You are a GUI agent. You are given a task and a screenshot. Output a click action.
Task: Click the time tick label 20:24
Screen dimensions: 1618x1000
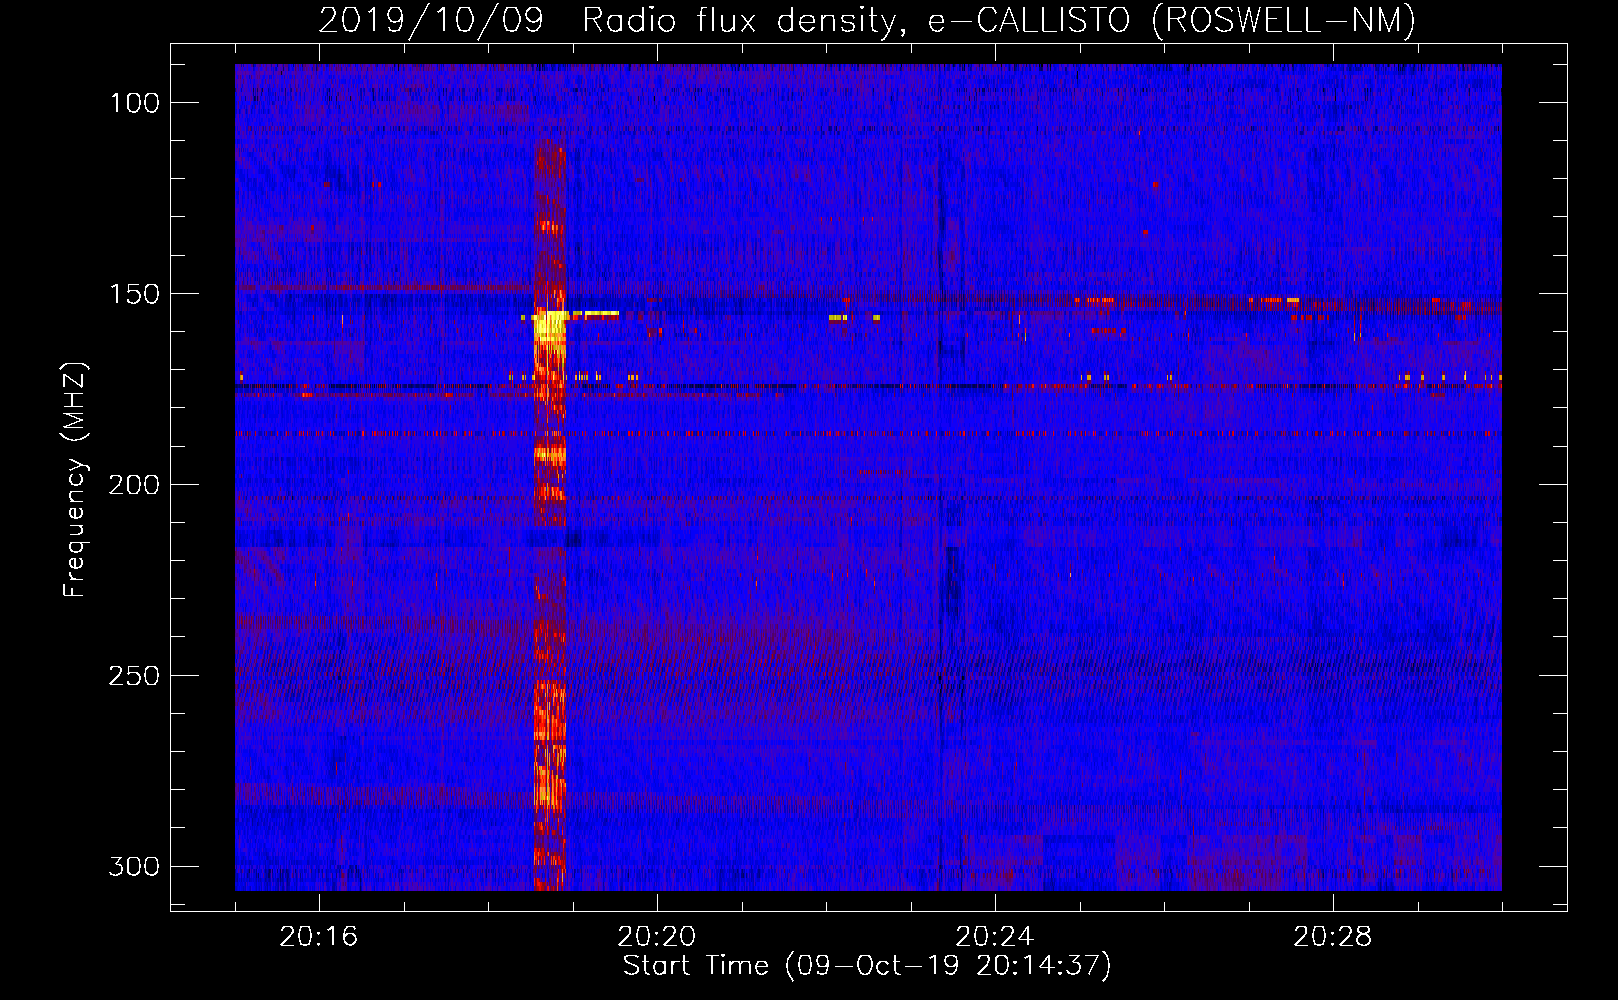click(x=995, y=937)
